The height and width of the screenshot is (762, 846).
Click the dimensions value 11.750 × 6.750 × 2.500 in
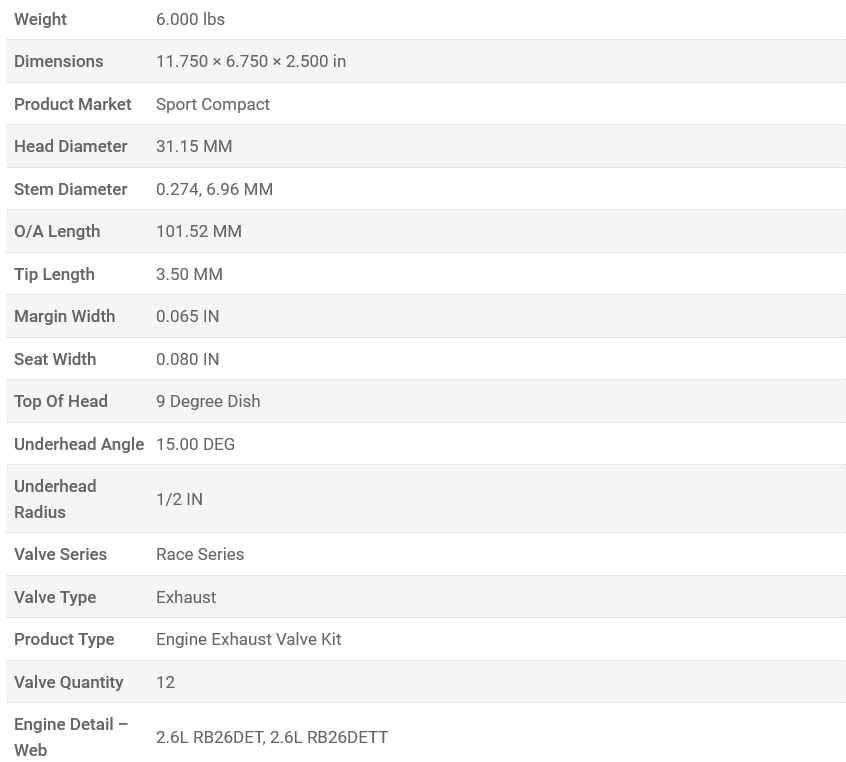click(251, 61)
